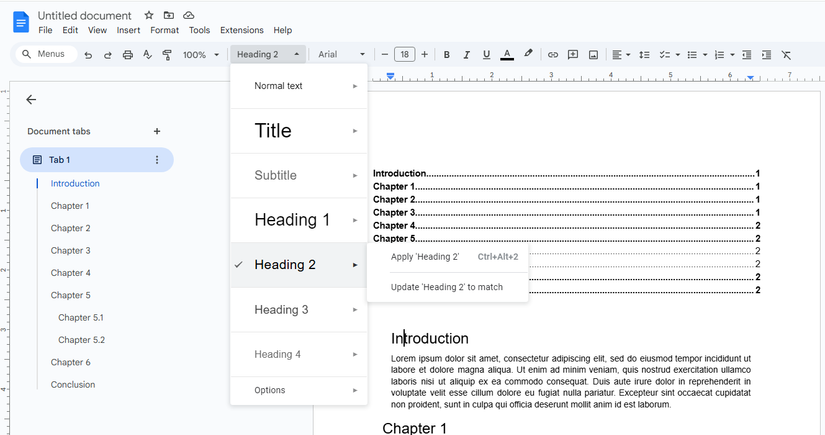Viewport: 825px width, 435px height.
Task: Click the back arrow in sidebar
Action: point(31,100)
